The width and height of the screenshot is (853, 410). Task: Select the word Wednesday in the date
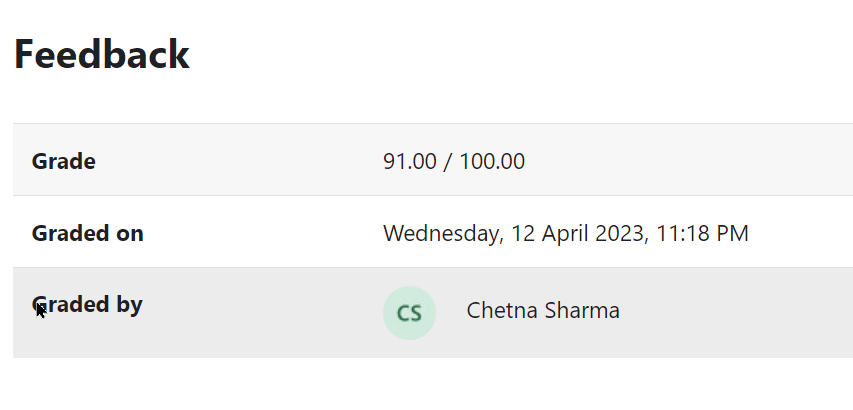441,234
